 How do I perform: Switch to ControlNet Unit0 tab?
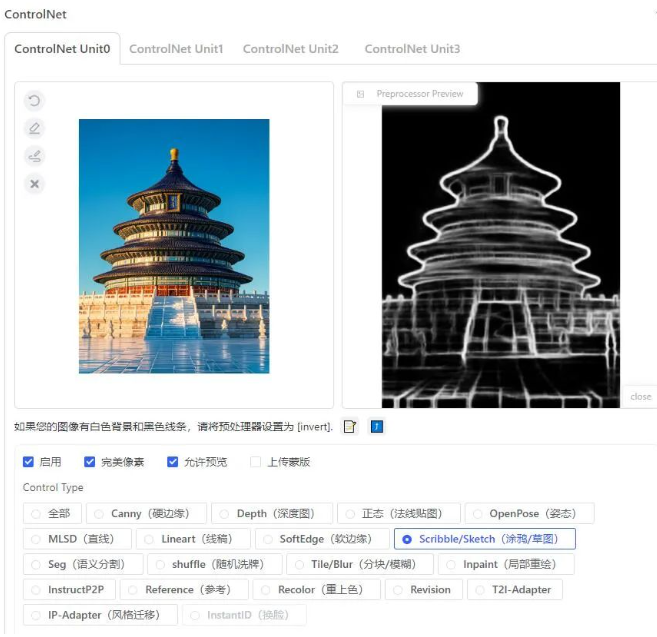62,49
